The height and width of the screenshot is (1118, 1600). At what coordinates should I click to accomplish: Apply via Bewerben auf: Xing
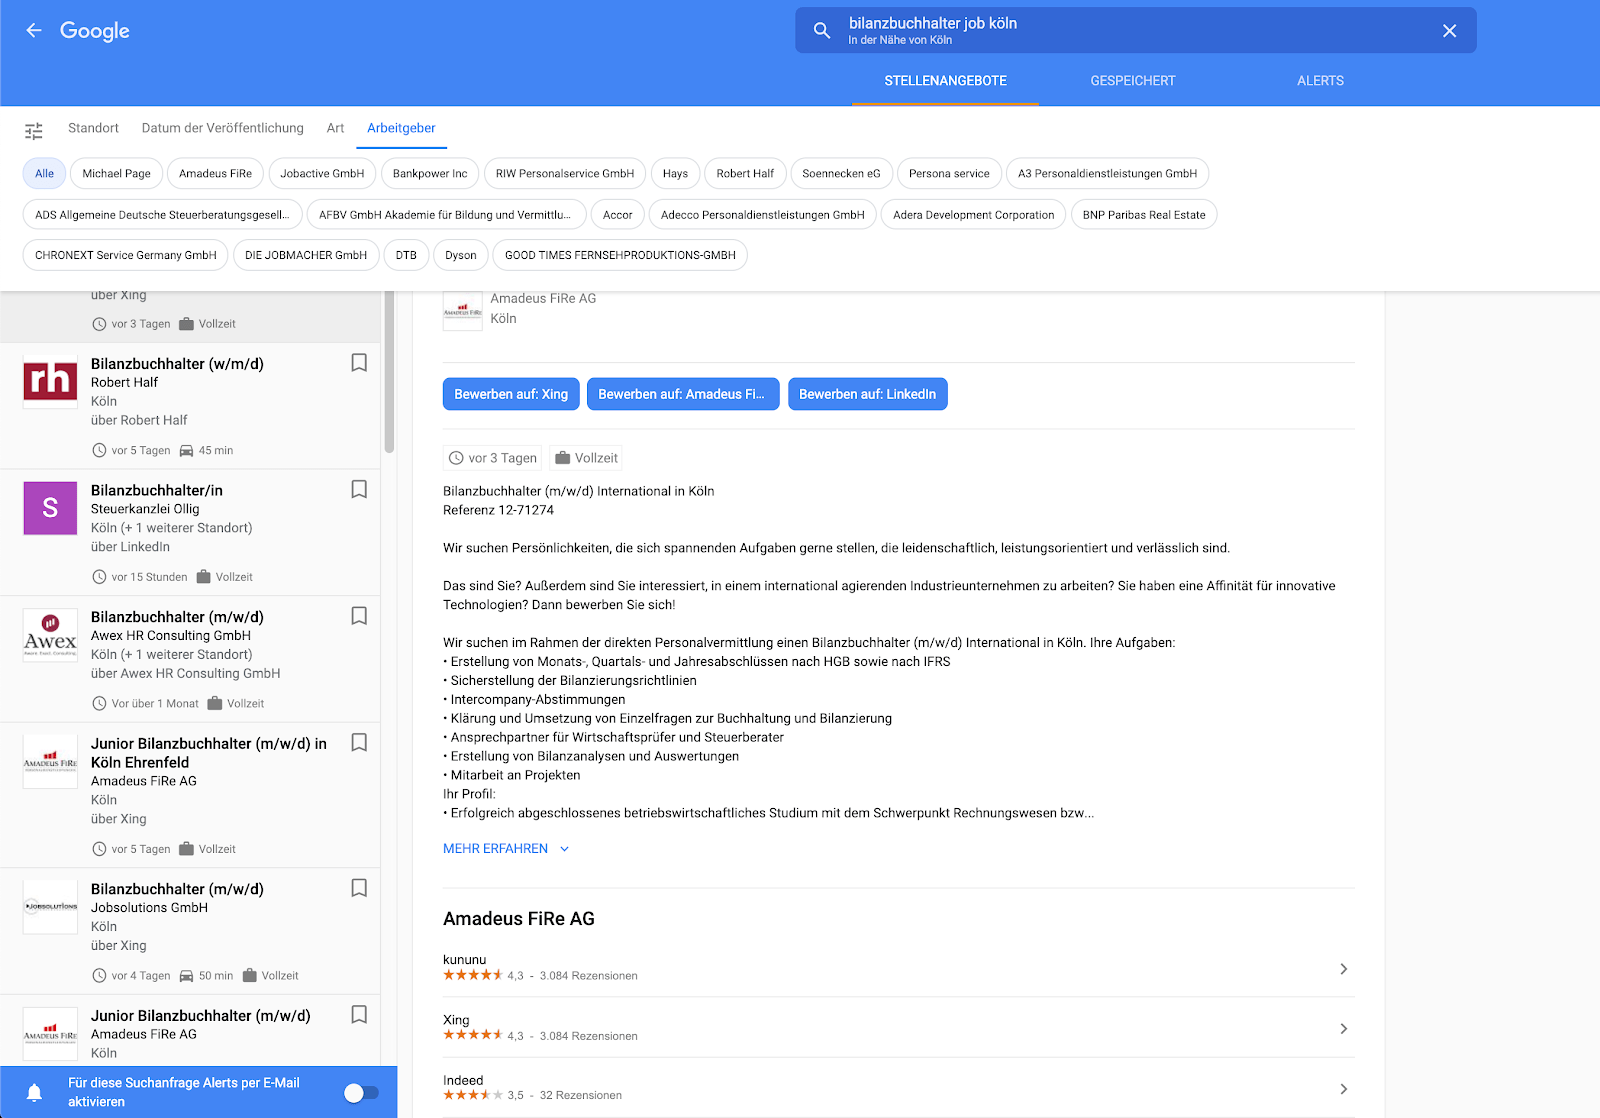click(x=511, y=394)
